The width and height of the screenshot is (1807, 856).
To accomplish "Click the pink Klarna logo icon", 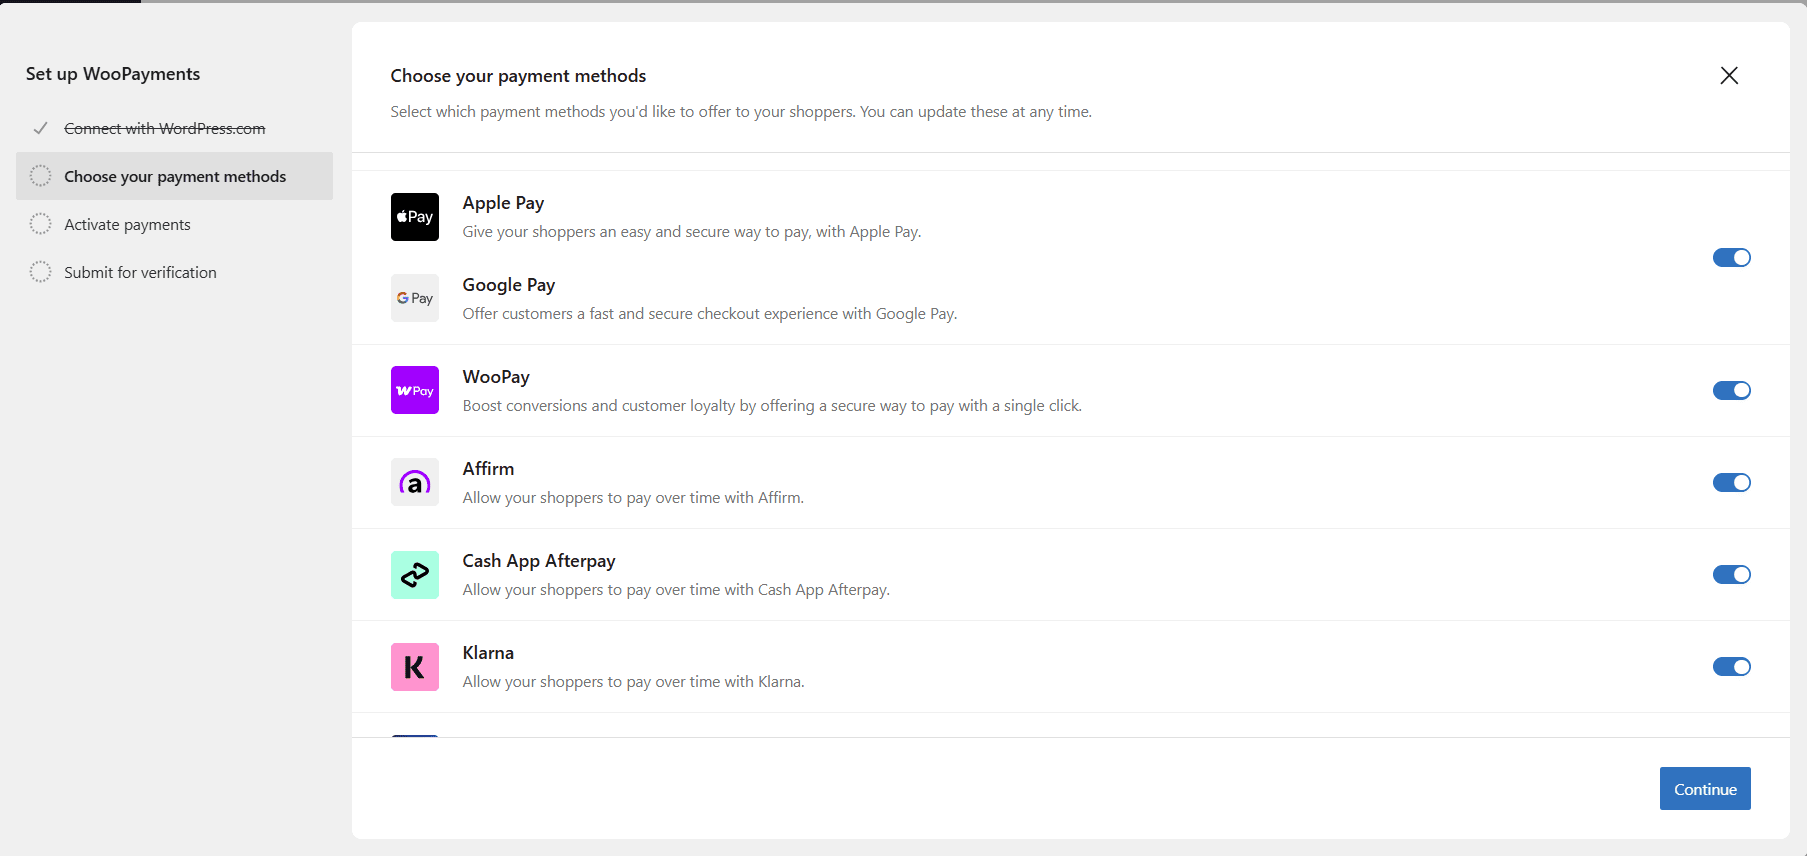I will tap(414, 666).
